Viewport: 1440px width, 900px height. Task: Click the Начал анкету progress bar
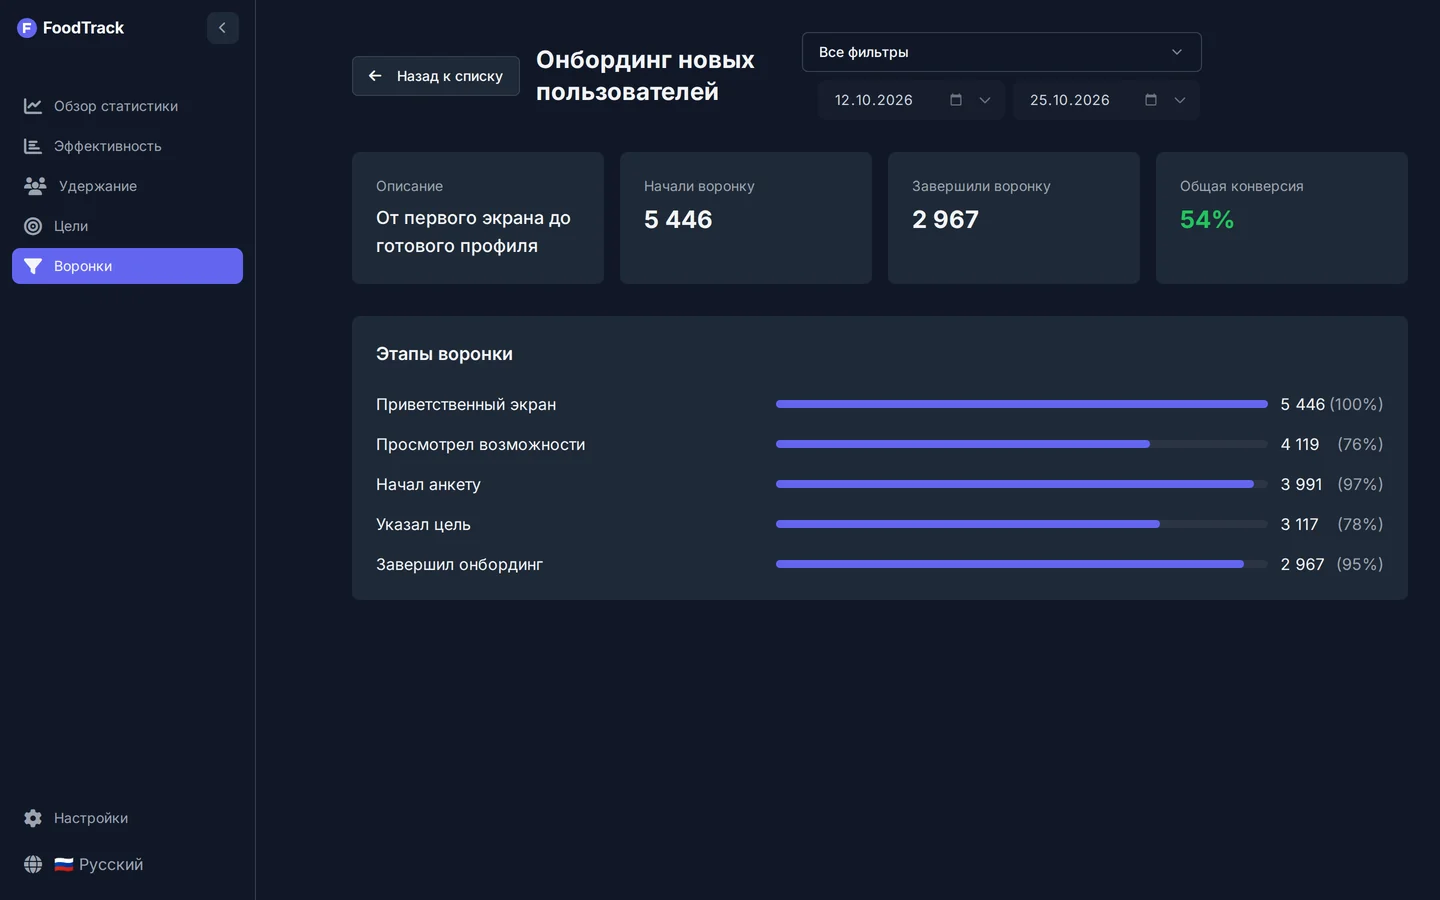tap(1021, 484)
